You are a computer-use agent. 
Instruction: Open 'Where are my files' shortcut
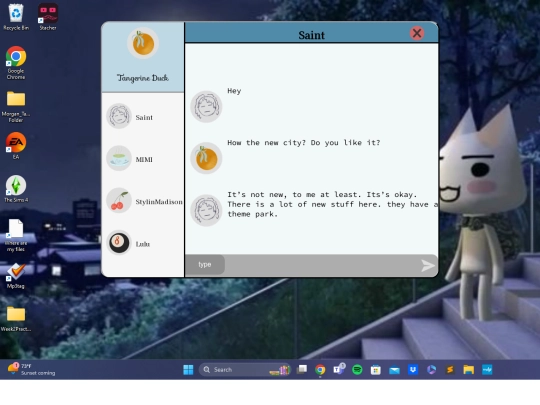click(16, 235)
